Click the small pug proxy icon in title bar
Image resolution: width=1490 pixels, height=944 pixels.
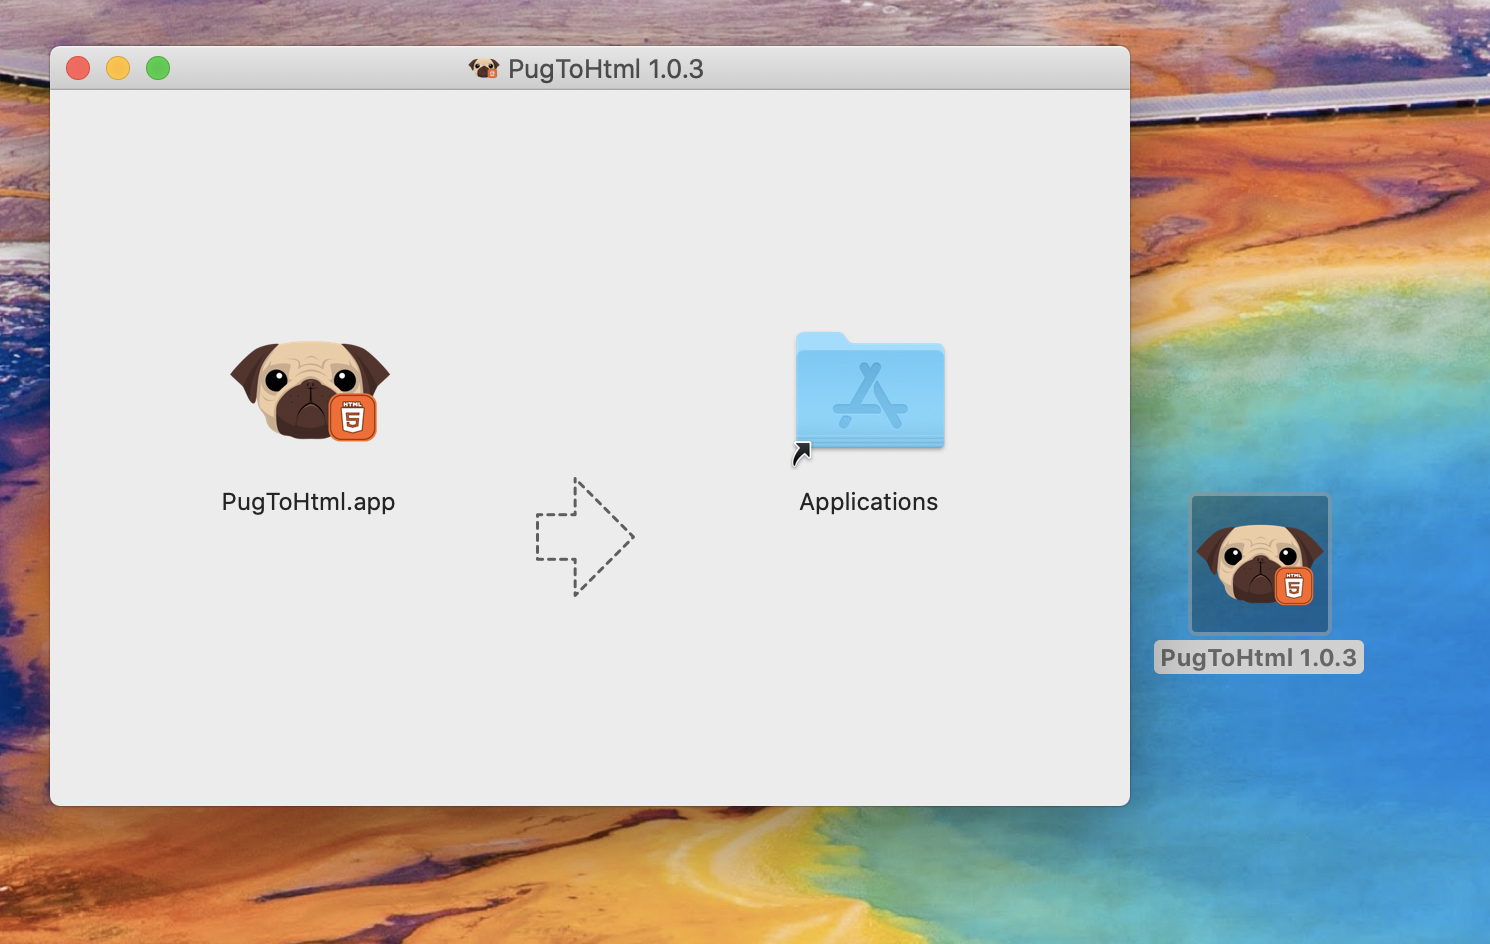[484, 68]
